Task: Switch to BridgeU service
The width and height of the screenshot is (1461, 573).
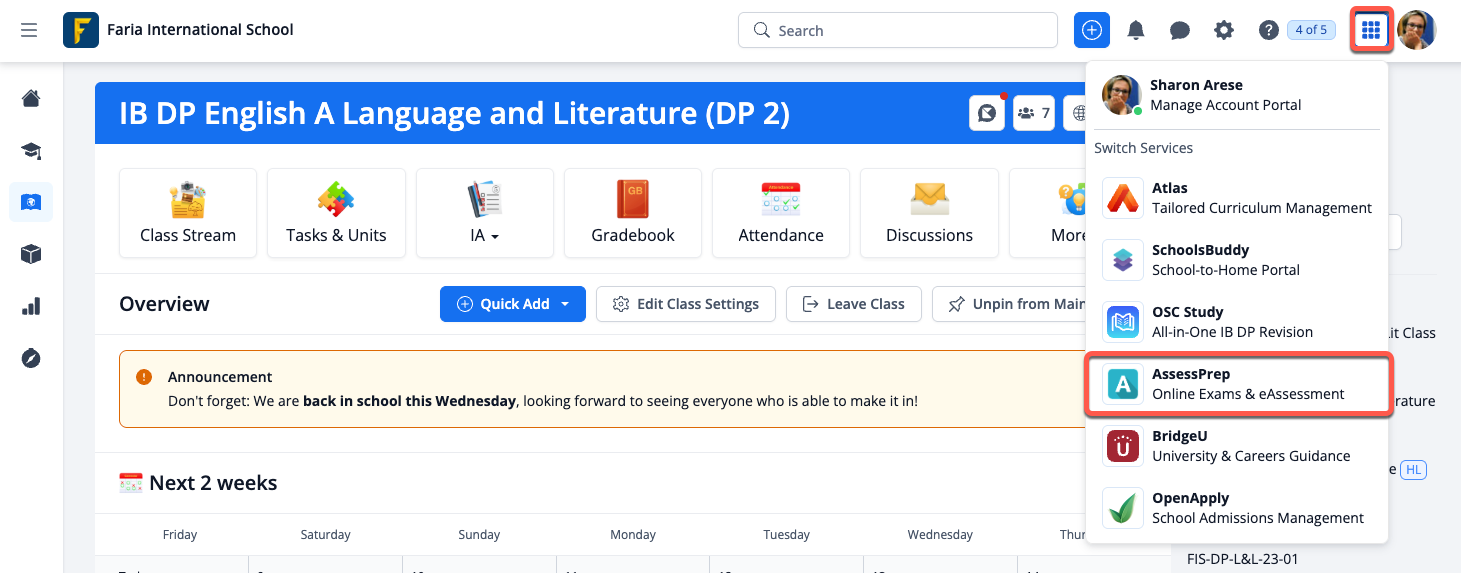Action: (1237, 446)
